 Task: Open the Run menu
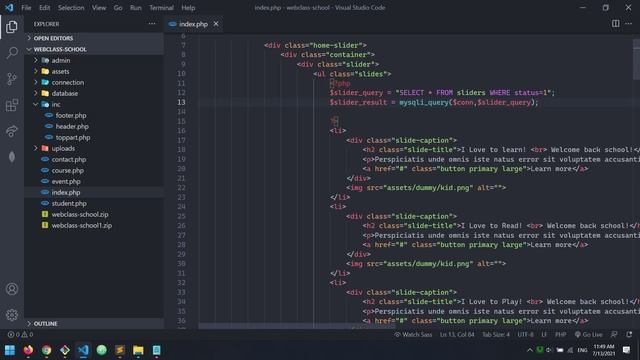[136, 8]
